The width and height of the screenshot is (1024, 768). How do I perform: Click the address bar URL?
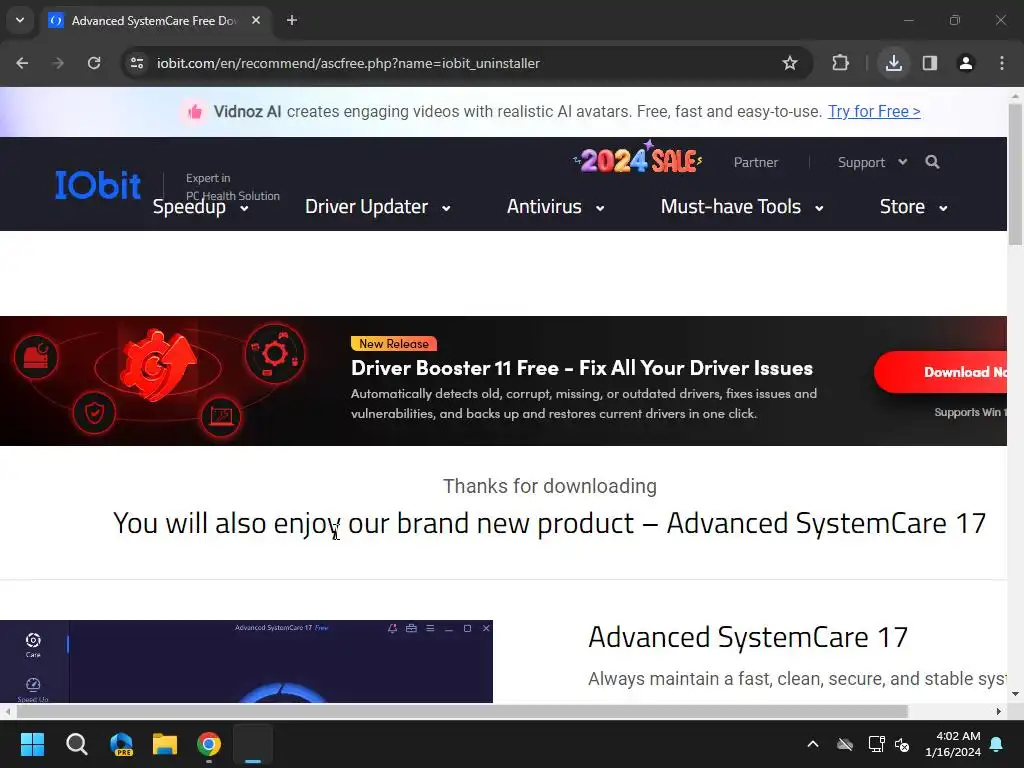(348, 63)
